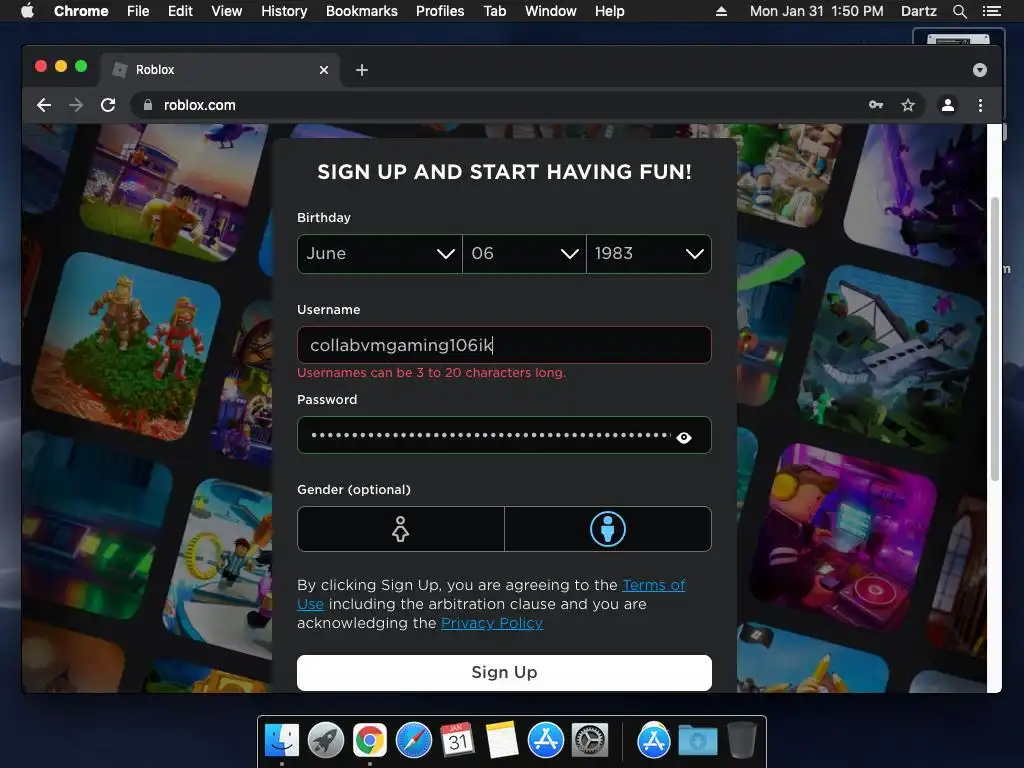Viewport: 1024px width, 768px height.
Task: Click the browser forward arrow
Action: [76, 105]
